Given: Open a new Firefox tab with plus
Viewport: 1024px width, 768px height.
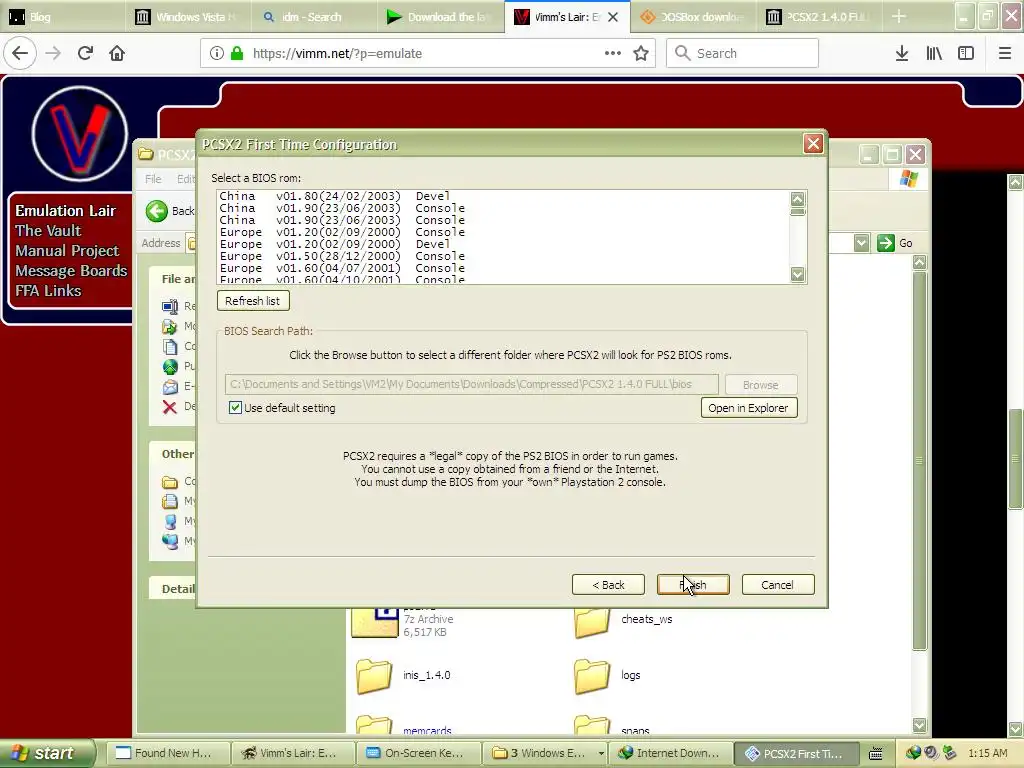Looking at the screenshot, I should 899,16.
